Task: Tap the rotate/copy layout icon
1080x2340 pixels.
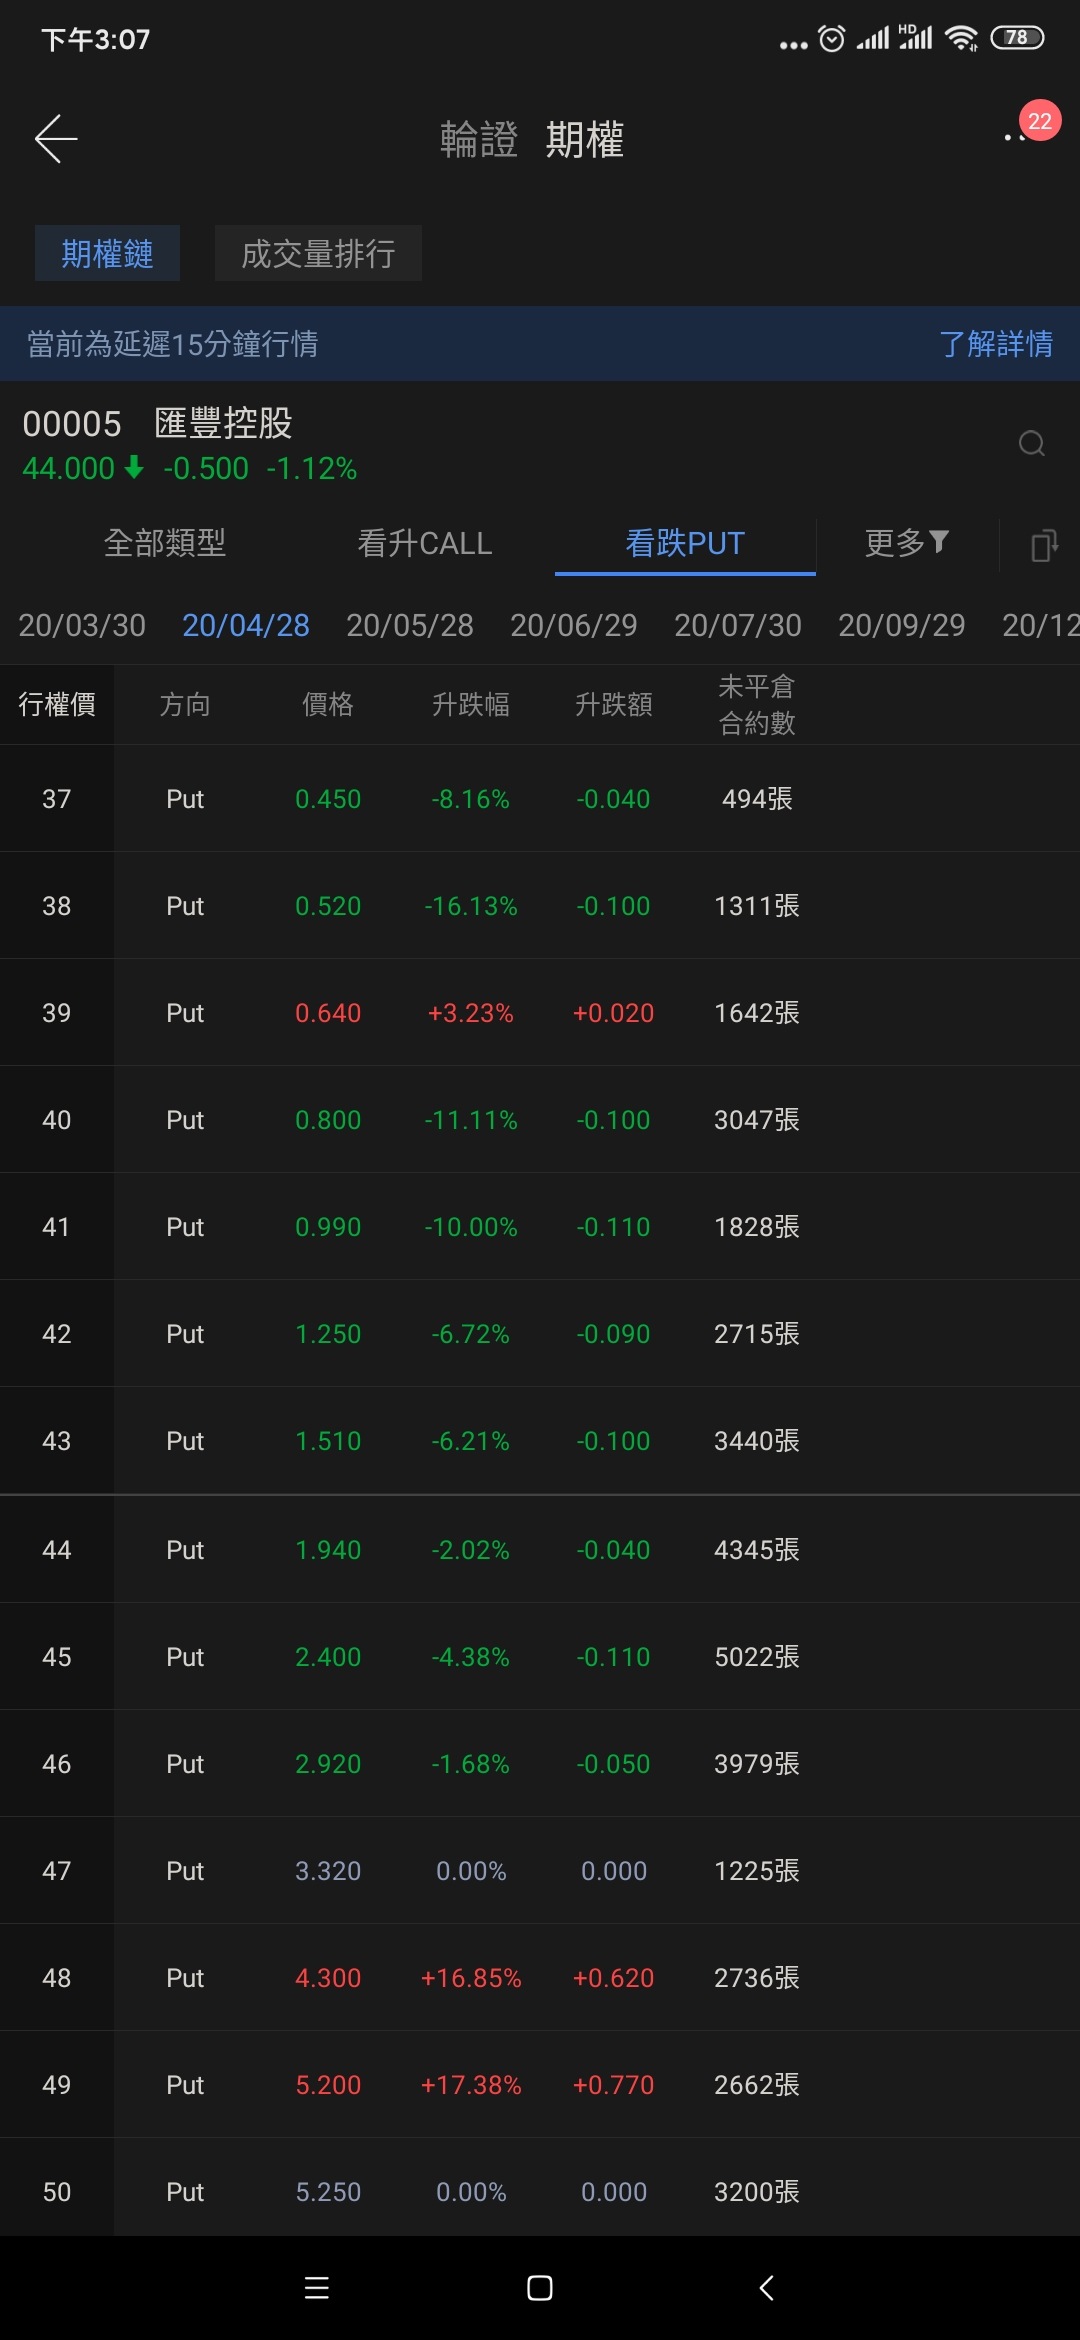Action: (x=1044, y=545)
